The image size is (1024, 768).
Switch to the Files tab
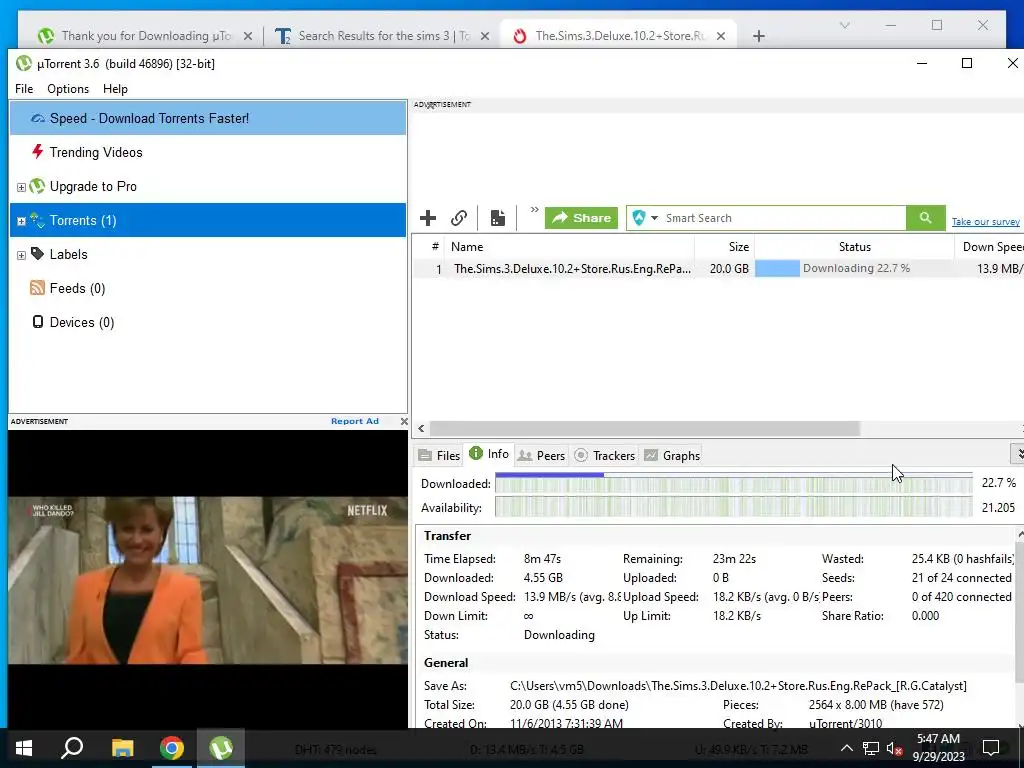[439, 455]
